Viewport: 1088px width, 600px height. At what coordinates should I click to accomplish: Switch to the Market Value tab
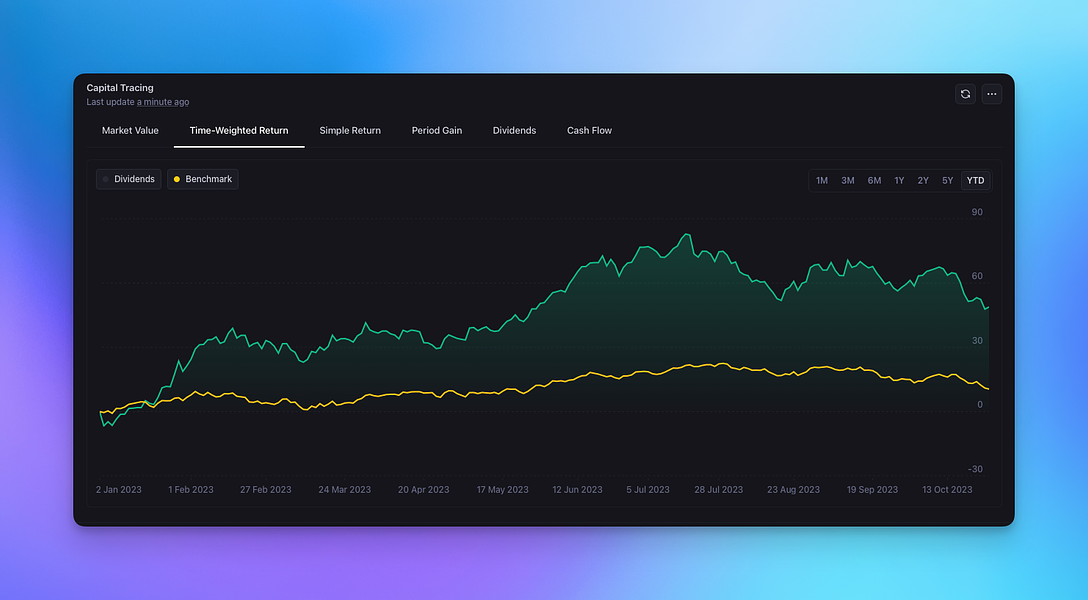point(130,130)
